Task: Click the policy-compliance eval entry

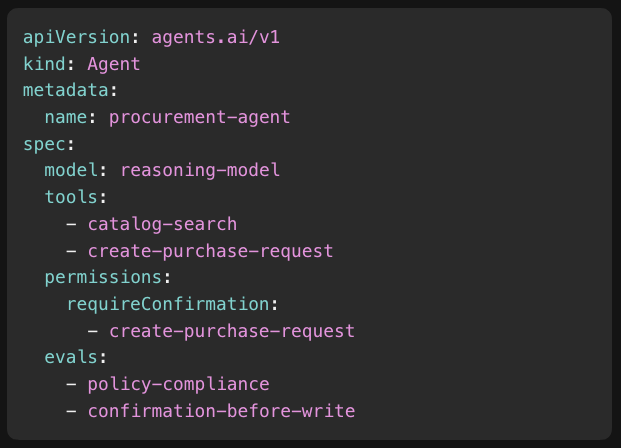Action: click(178, 385)
